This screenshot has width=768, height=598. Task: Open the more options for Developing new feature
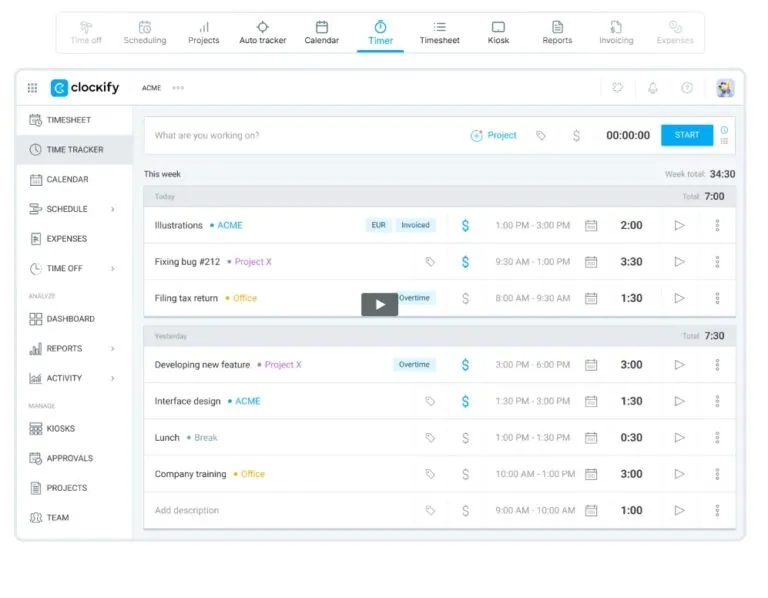point(717,364)
